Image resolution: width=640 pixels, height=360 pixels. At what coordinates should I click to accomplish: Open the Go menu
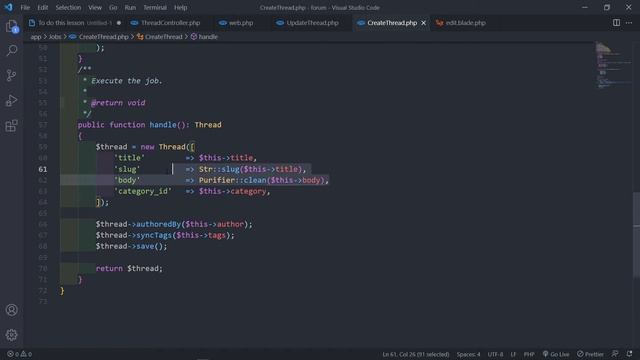pyautogui.click(x=113, y=7)
